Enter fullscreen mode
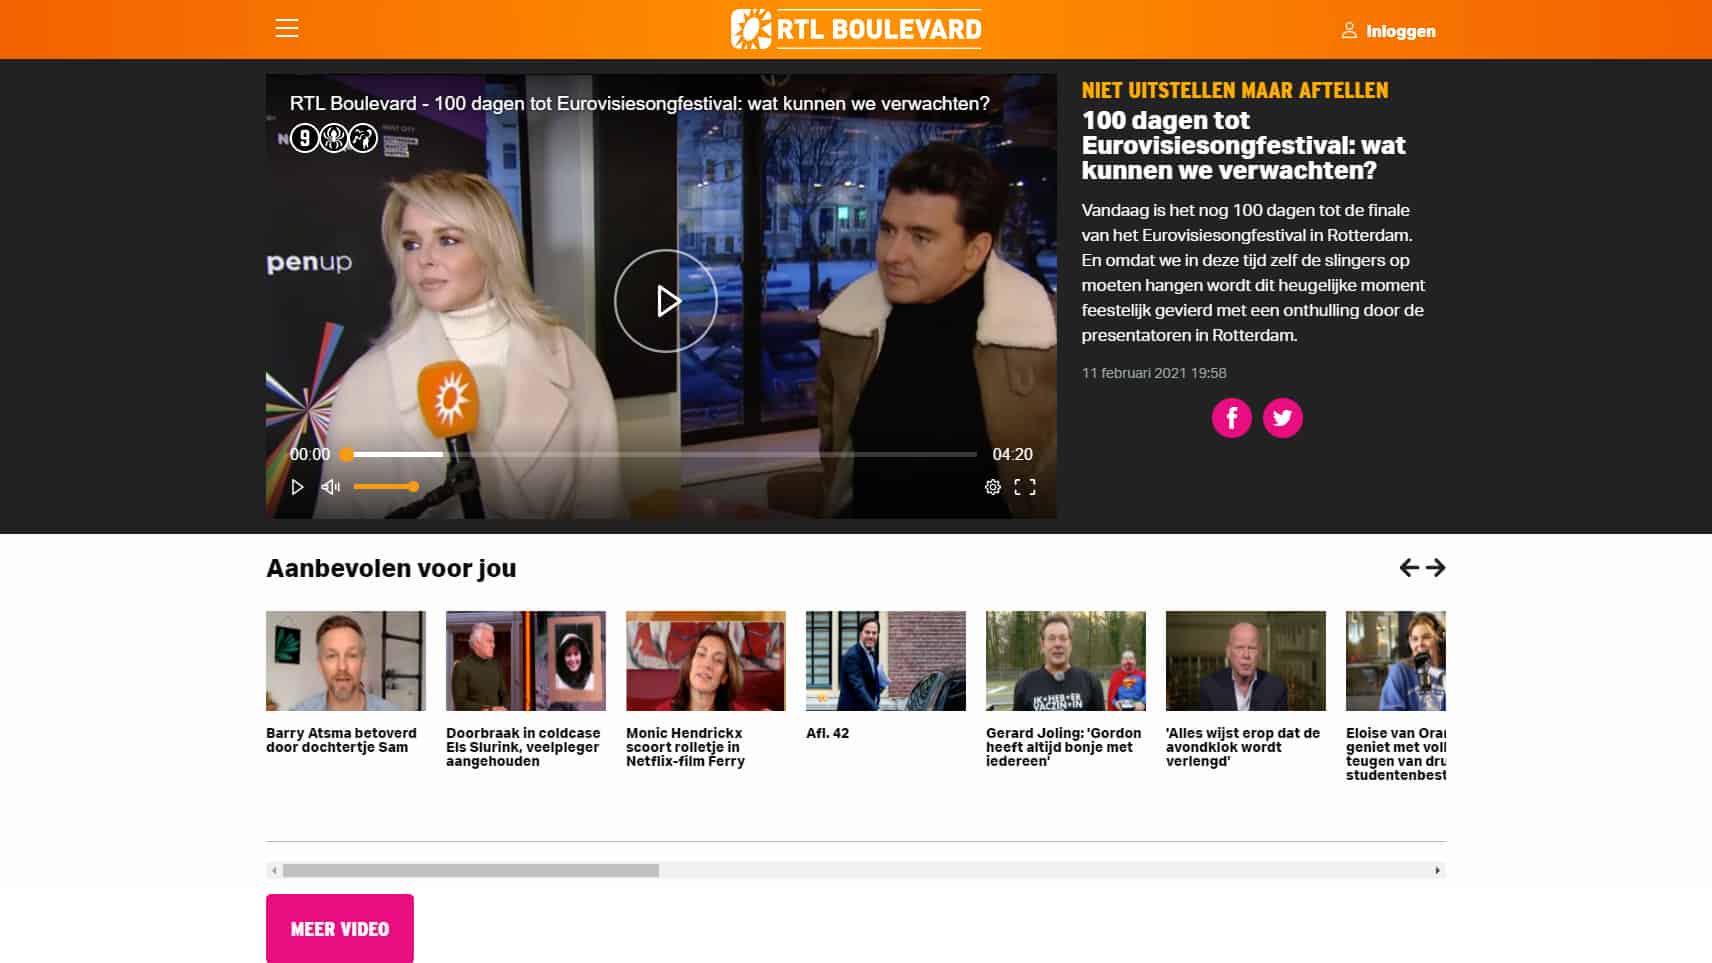Screen dimensions: 1712x963 pos(1025,487)
